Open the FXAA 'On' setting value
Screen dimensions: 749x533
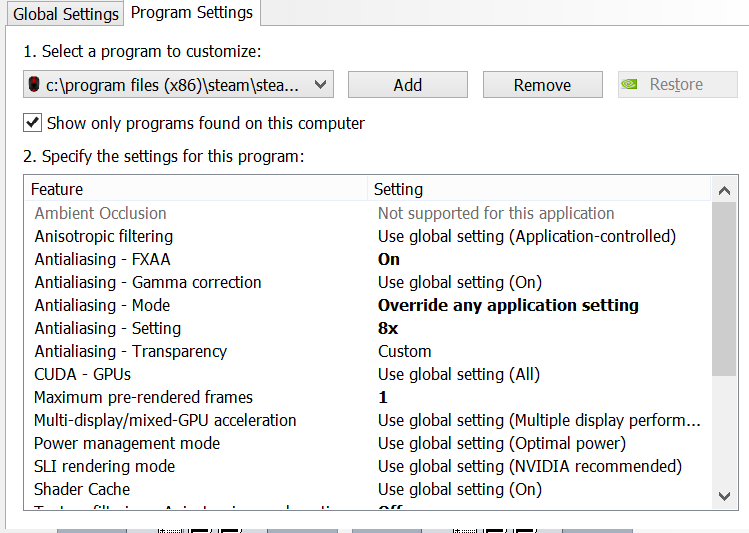[389, 259]
